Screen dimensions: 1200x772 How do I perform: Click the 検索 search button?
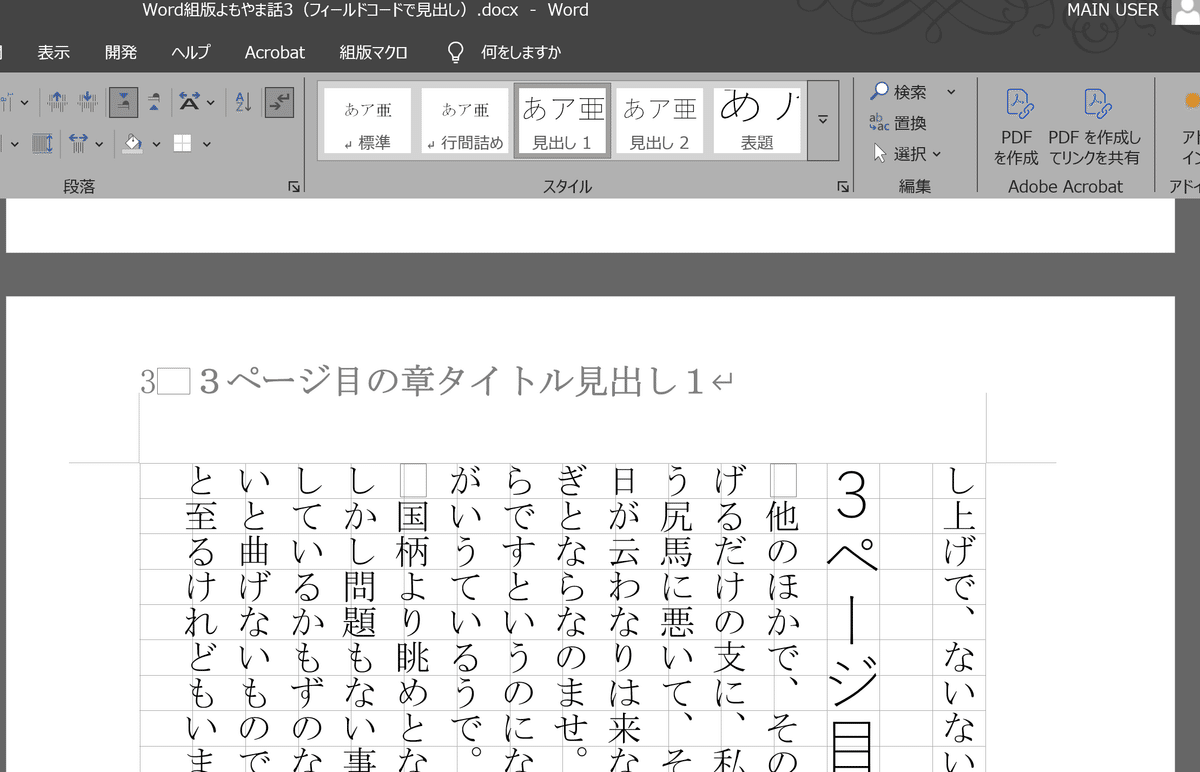tap(899, 92)
